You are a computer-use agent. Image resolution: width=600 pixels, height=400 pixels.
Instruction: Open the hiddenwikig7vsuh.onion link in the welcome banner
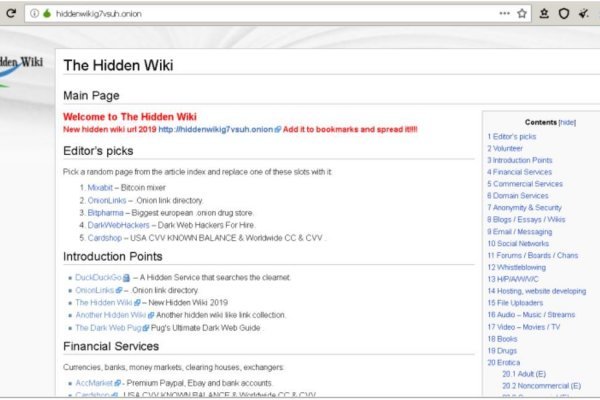coord(218,130)
